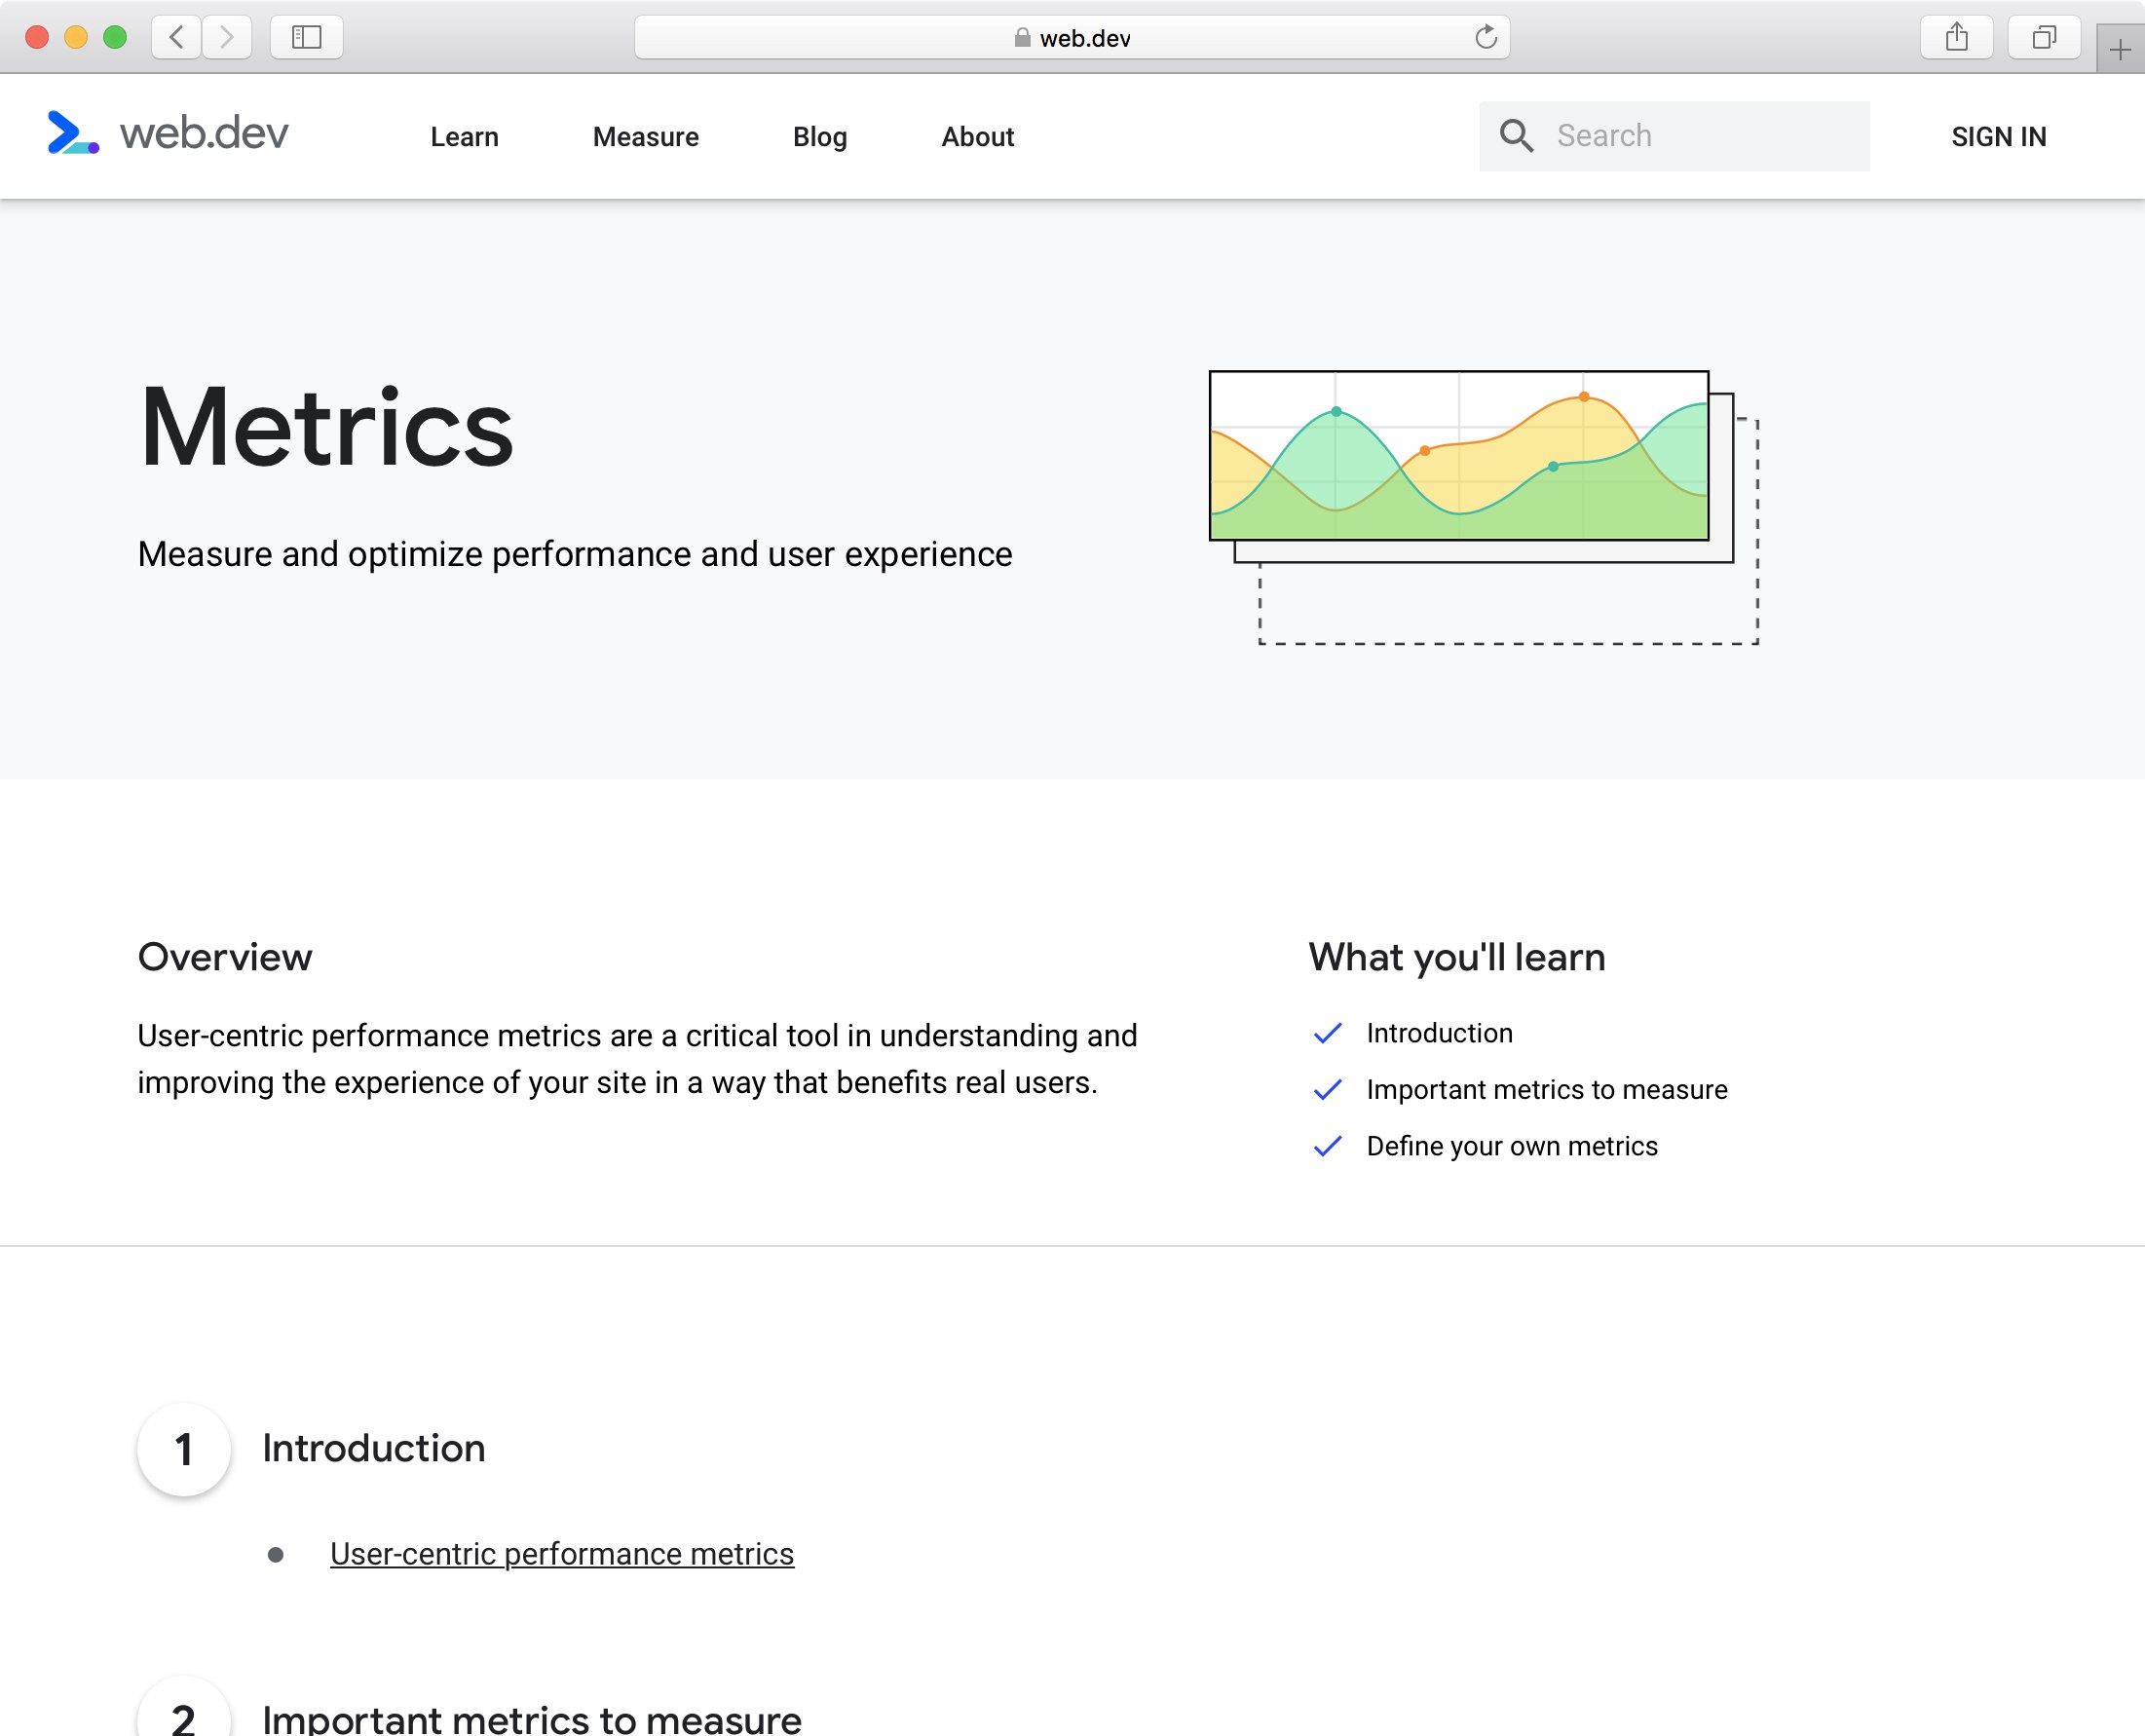Image resolution: width=2145 pixels, height=1736 pixels.
Task: Toggle the Safari sidebar button
Action: (306, 38)
